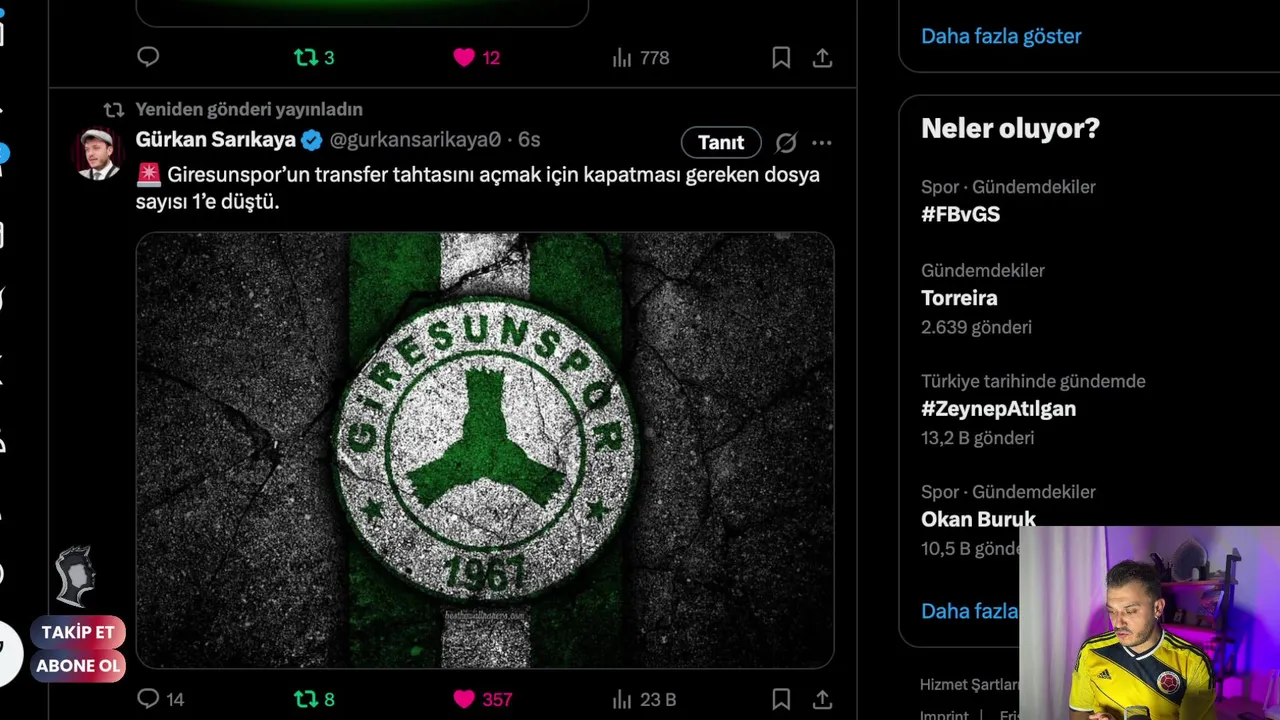
Task: Click the verified badge beside Gürkan Sarıkaya
Action: click(312, 140)
